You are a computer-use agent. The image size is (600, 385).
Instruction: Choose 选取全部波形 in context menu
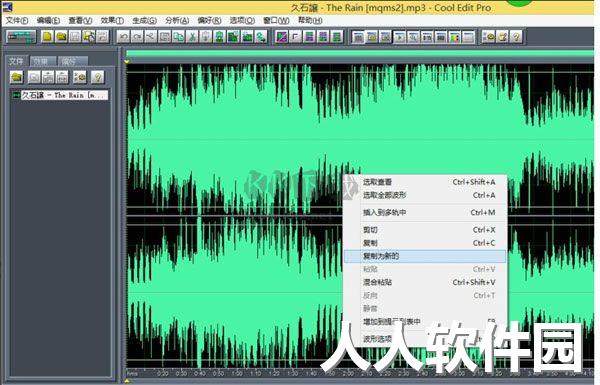[426, 195]
